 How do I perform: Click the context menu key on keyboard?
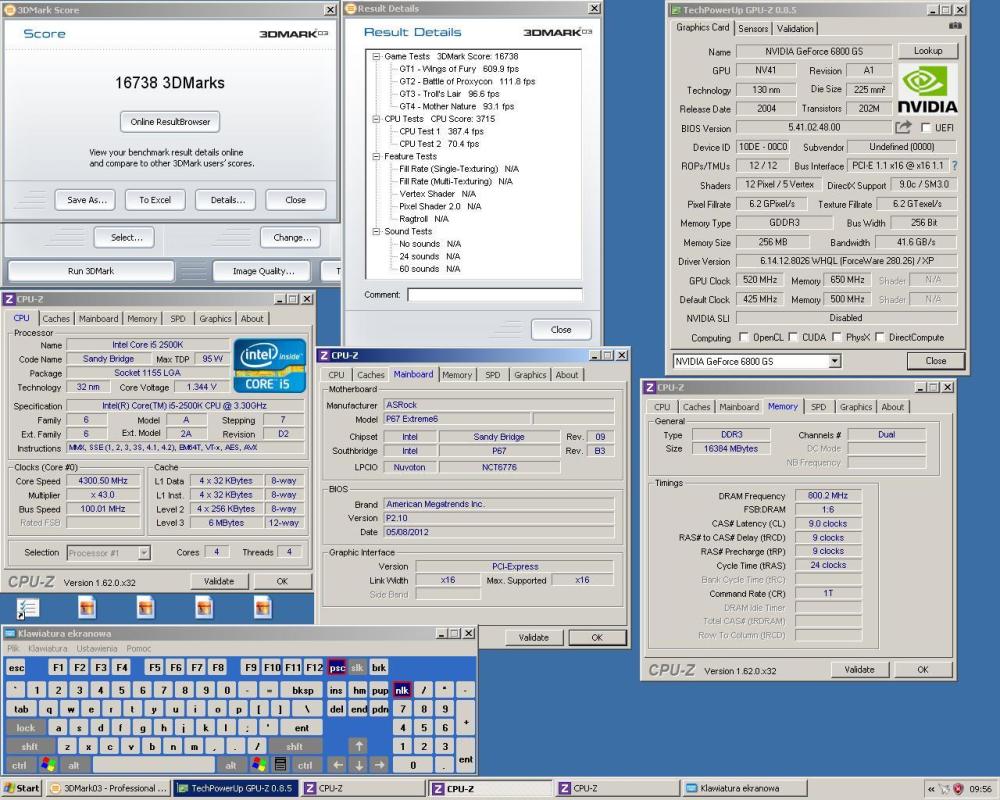279,764
